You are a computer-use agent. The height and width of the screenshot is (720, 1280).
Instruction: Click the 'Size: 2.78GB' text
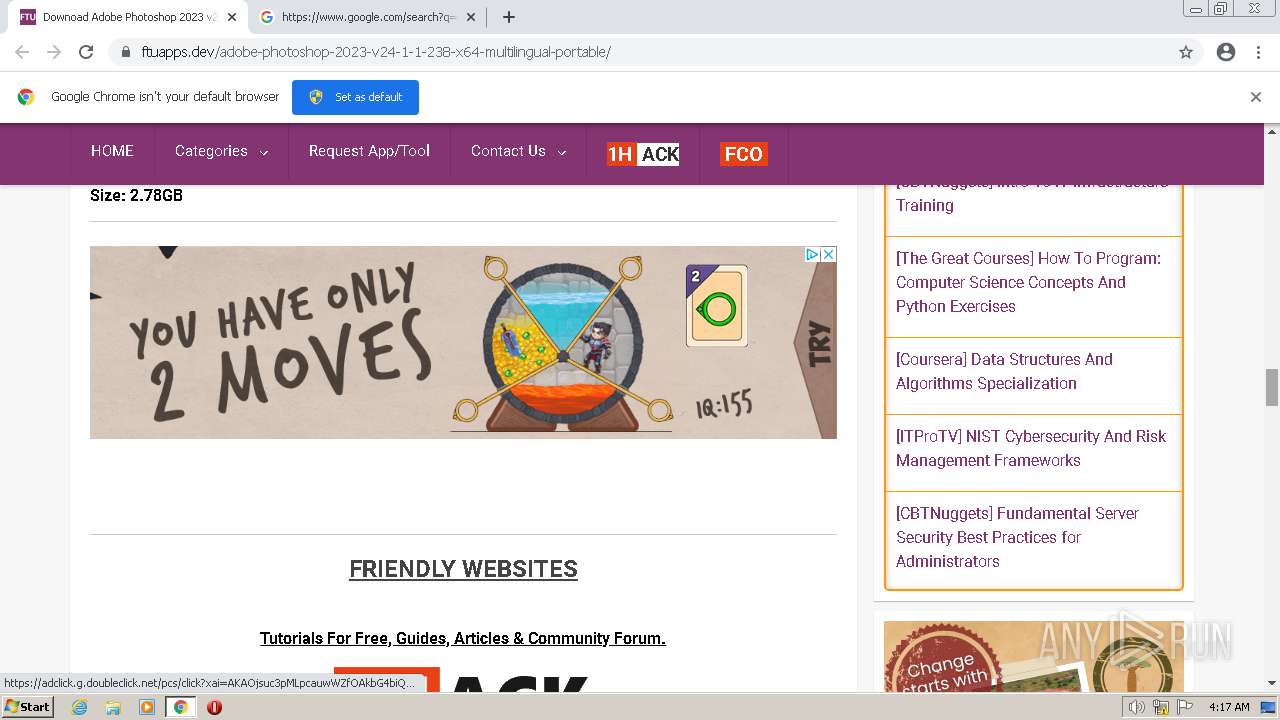coord(136,195)
